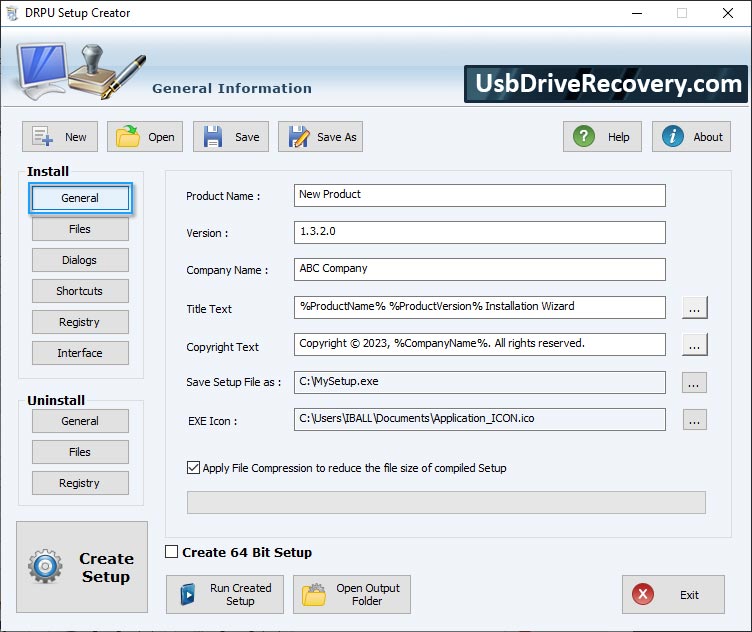Click the Save As button label
Screen dimensions: 752x632
coord(337,137)
